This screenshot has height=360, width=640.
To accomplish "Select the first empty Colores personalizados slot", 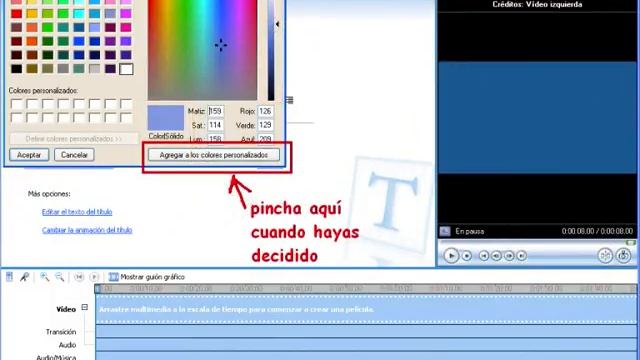I will [16, 104].
